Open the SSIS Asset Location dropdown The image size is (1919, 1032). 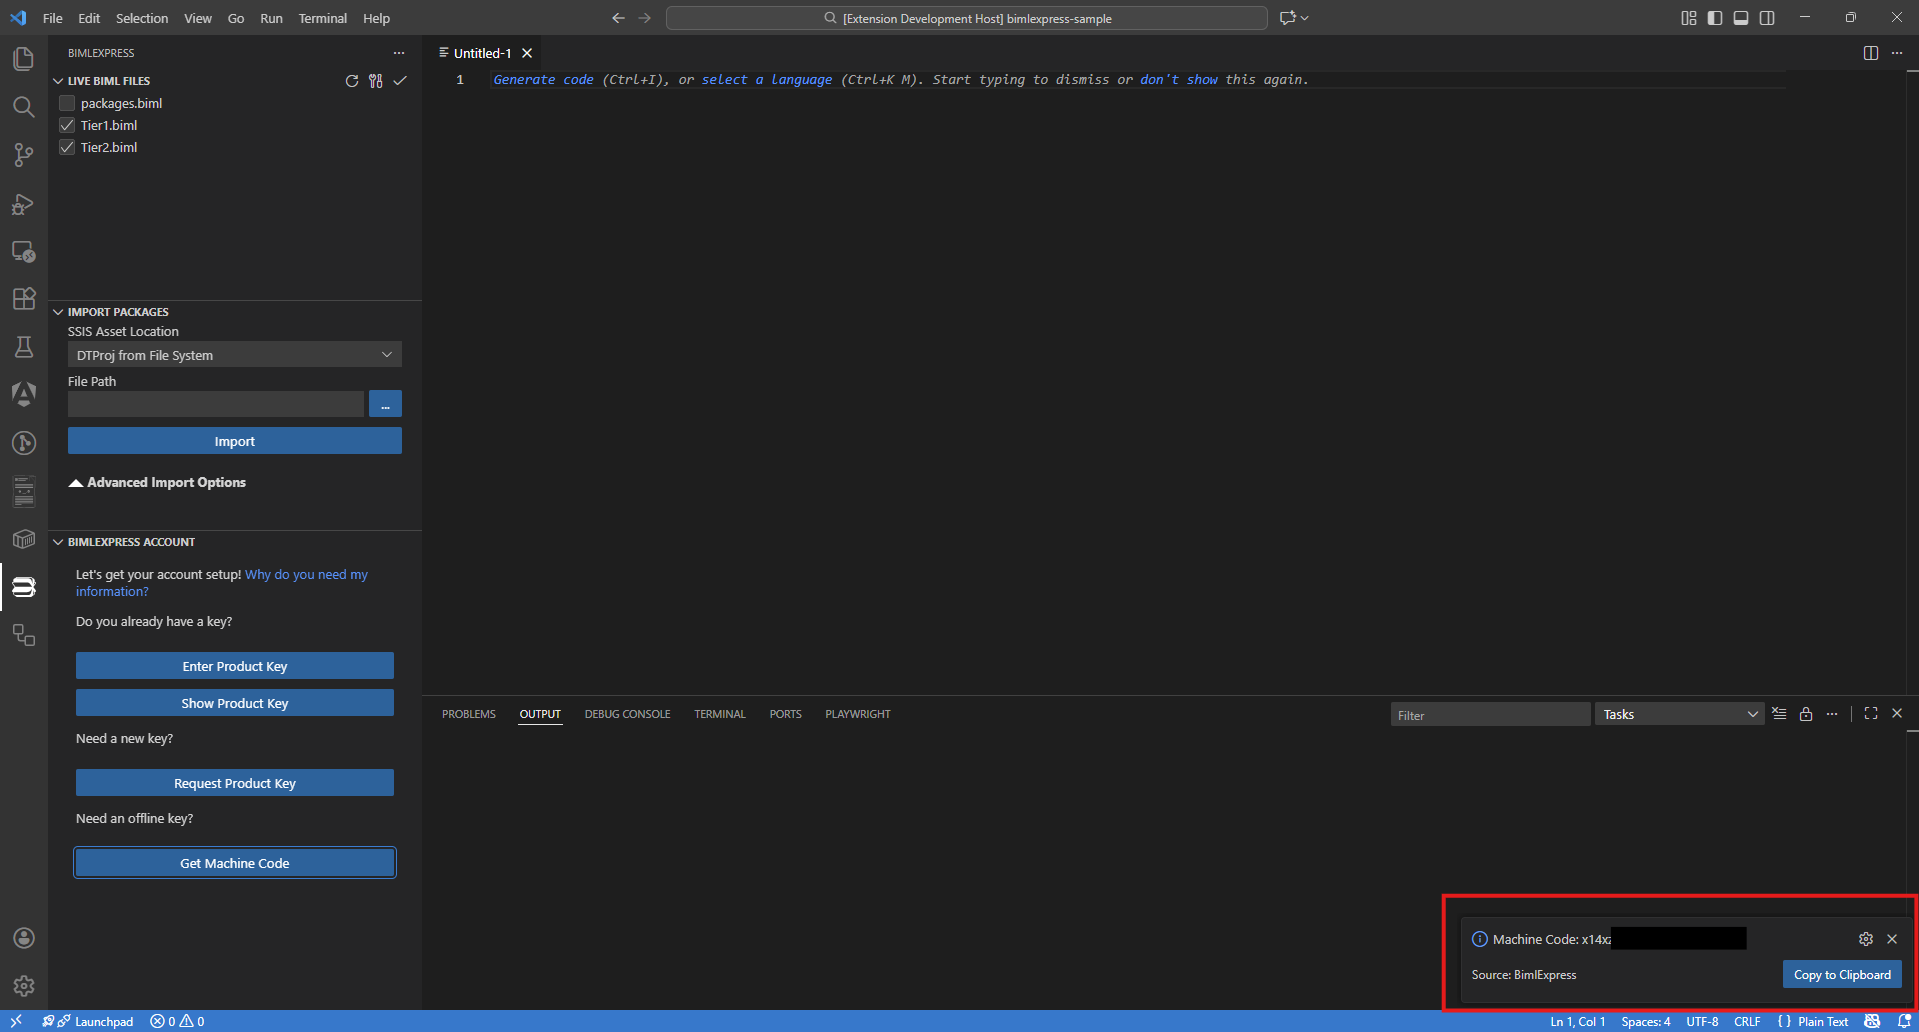click(x=234, y=354)
